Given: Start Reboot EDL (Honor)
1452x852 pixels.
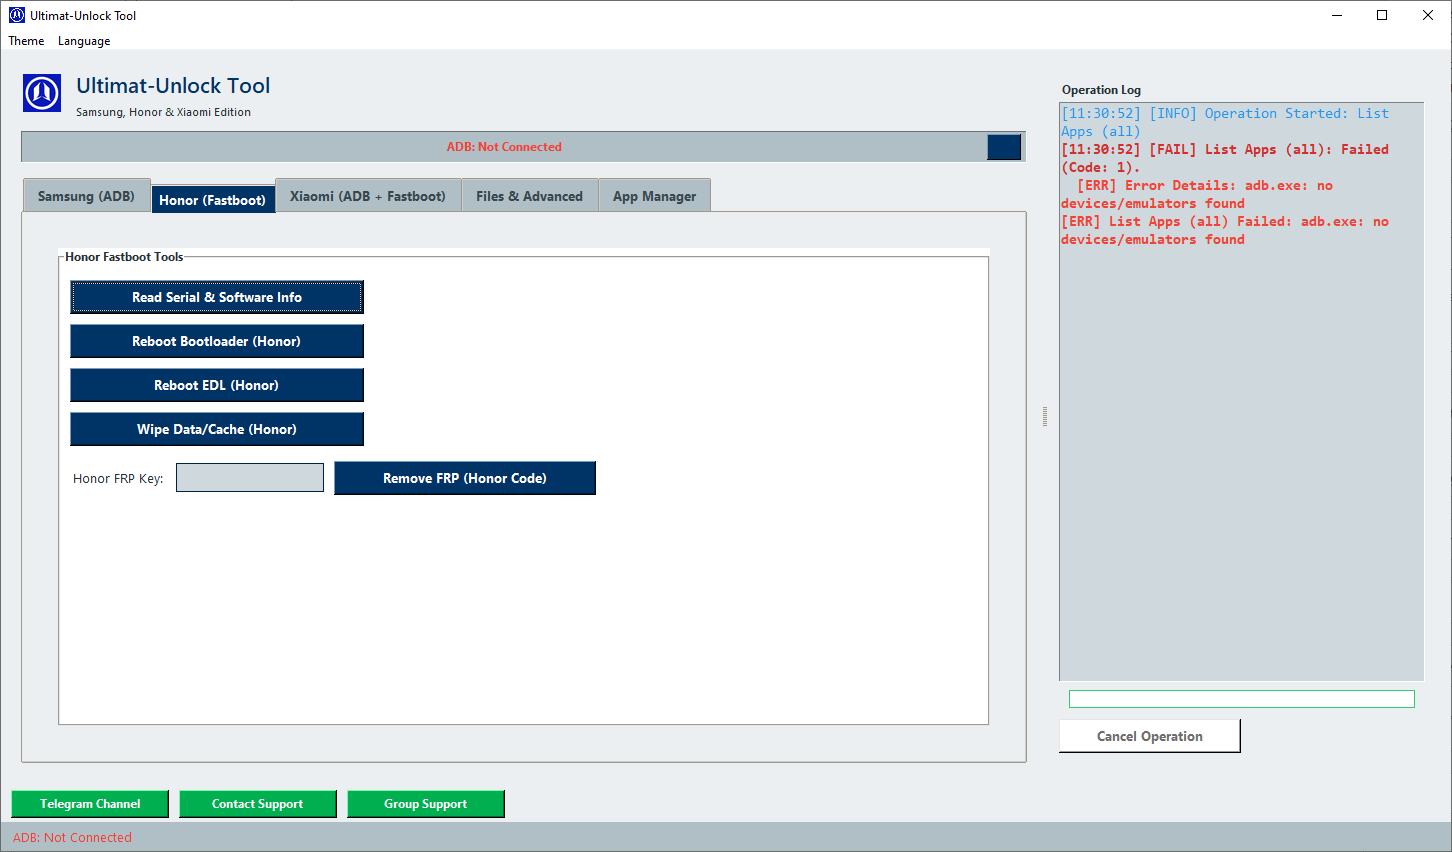Looking at the screenshot, I should 216,385.
